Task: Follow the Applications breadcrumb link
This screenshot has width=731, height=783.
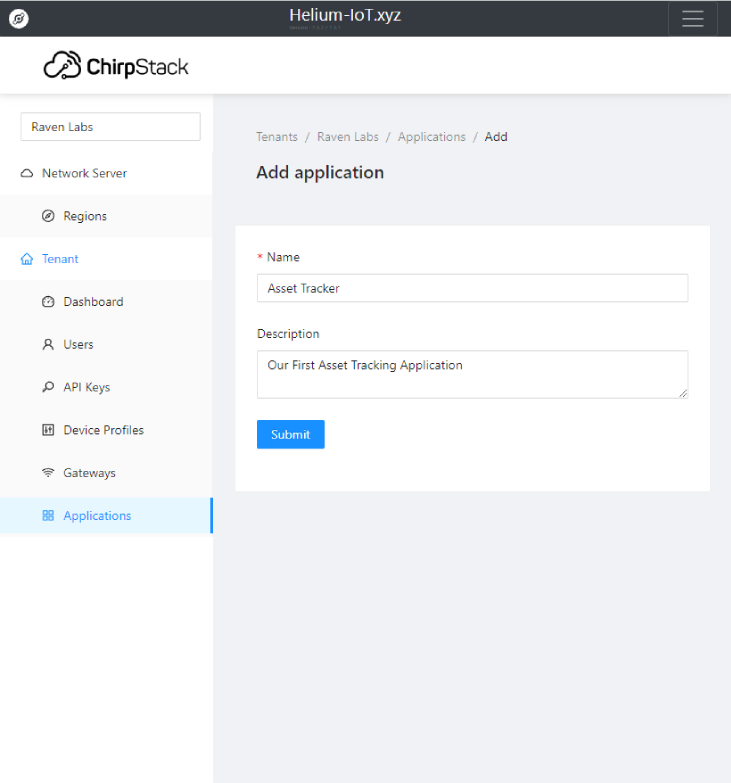Action: [x=431, y=137]
